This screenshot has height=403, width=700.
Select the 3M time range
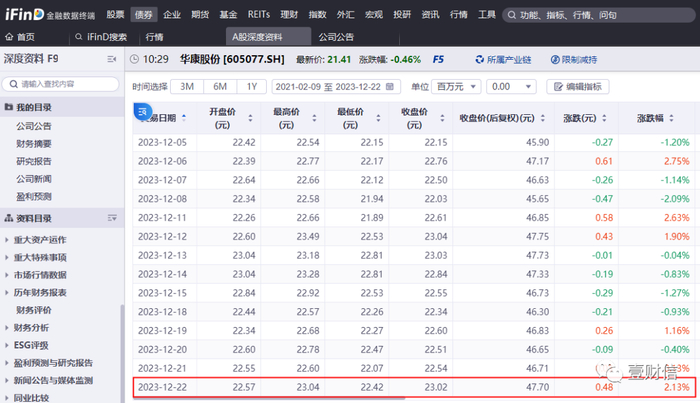pyautogui.click(x=187, y=87)
